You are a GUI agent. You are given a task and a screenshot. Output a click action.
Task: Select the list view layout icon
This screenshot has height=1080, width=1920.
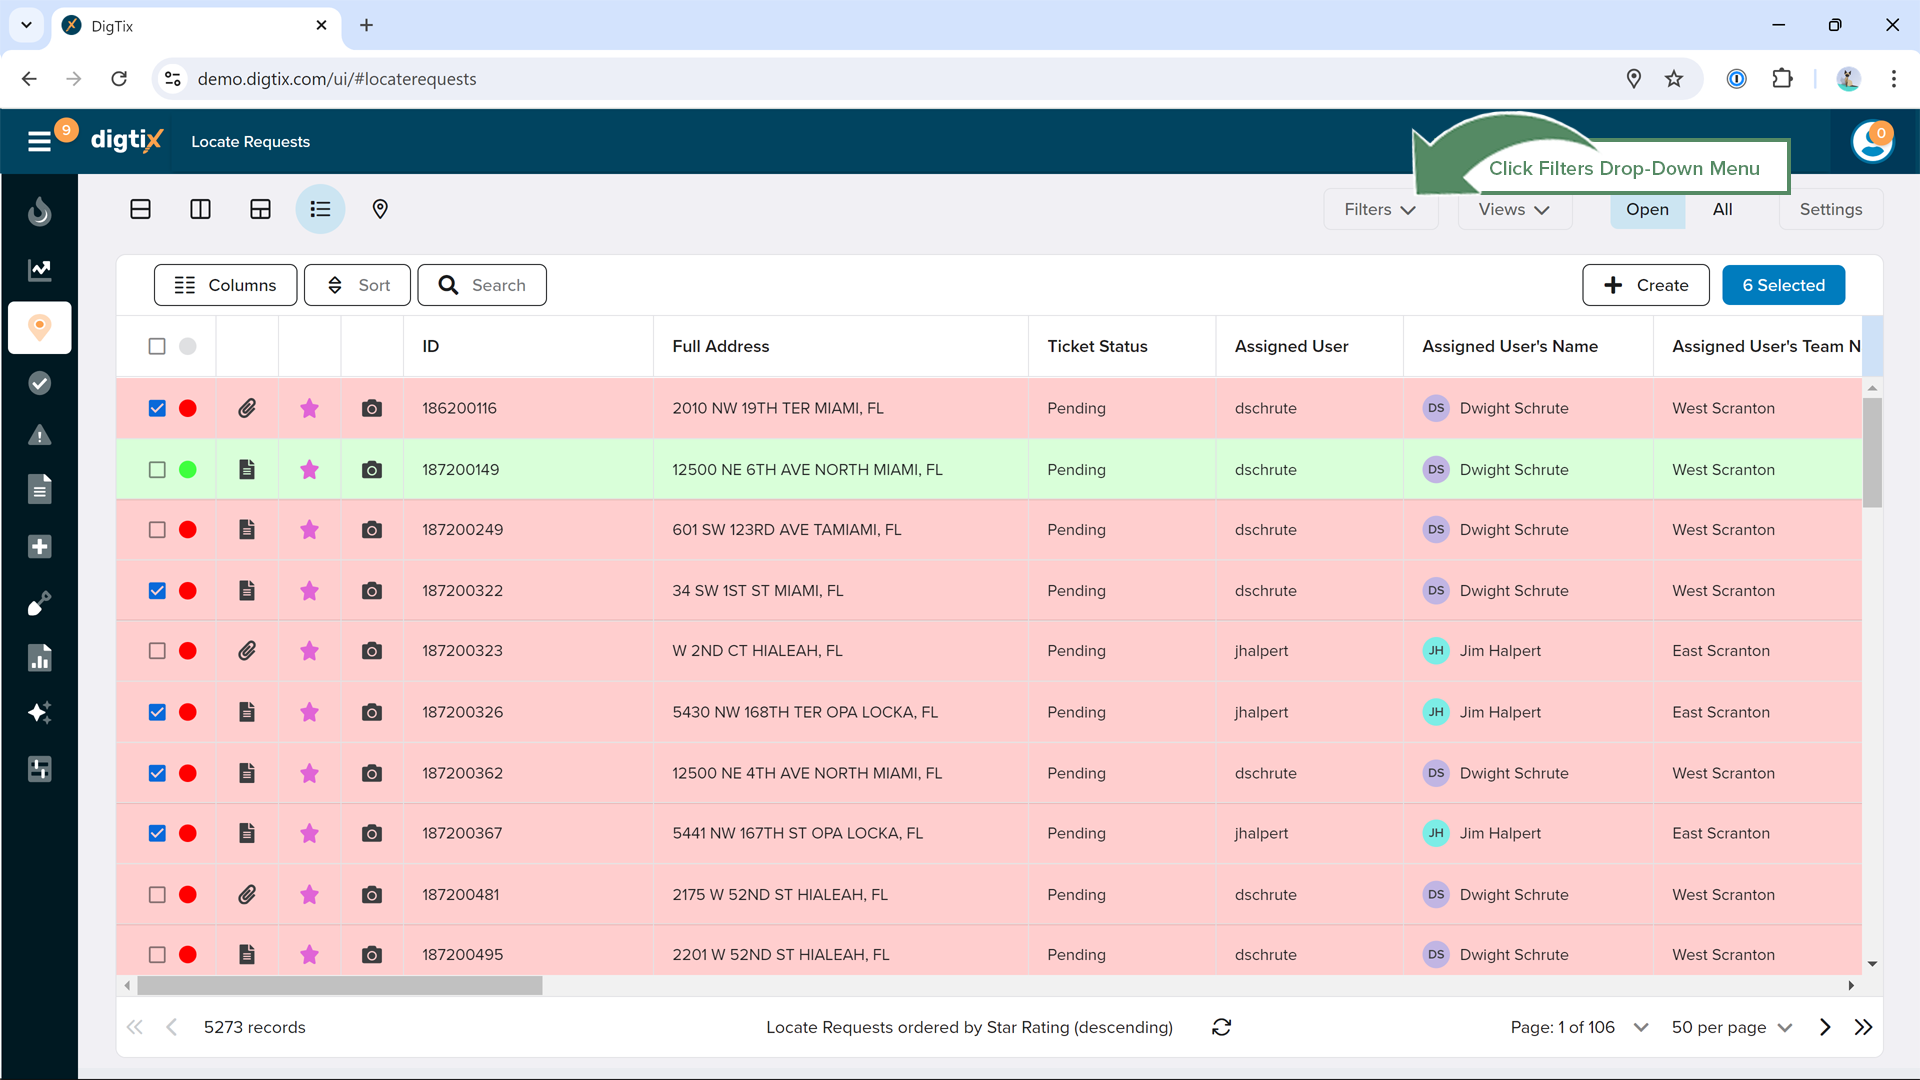tap(320, 209)
